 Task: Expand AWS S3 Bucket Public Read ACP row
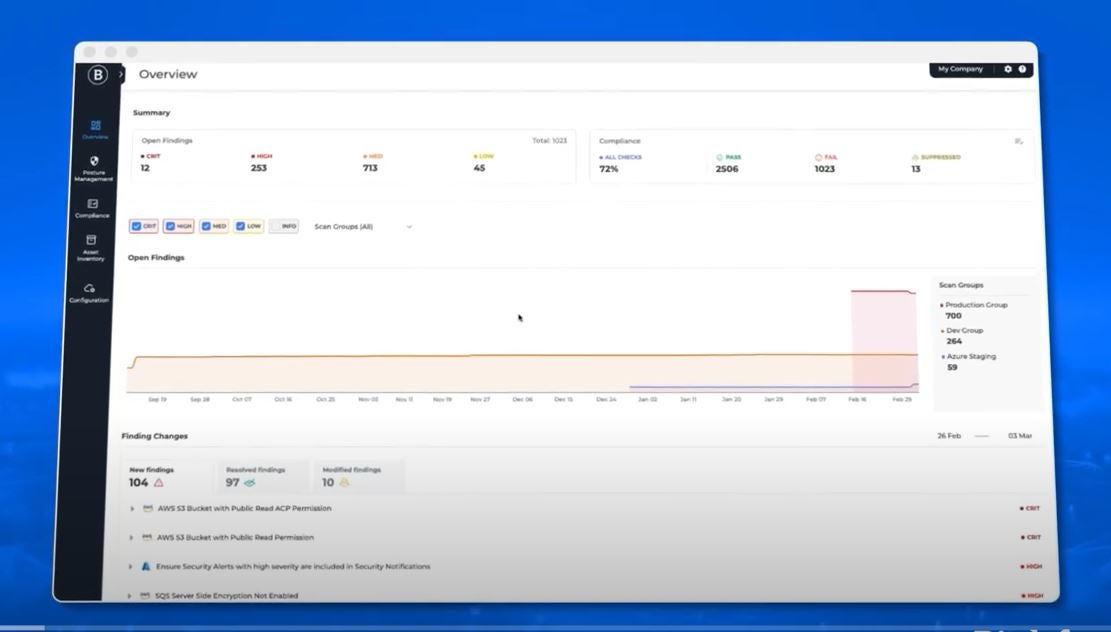pyautogui.click(x=132, y=509)
